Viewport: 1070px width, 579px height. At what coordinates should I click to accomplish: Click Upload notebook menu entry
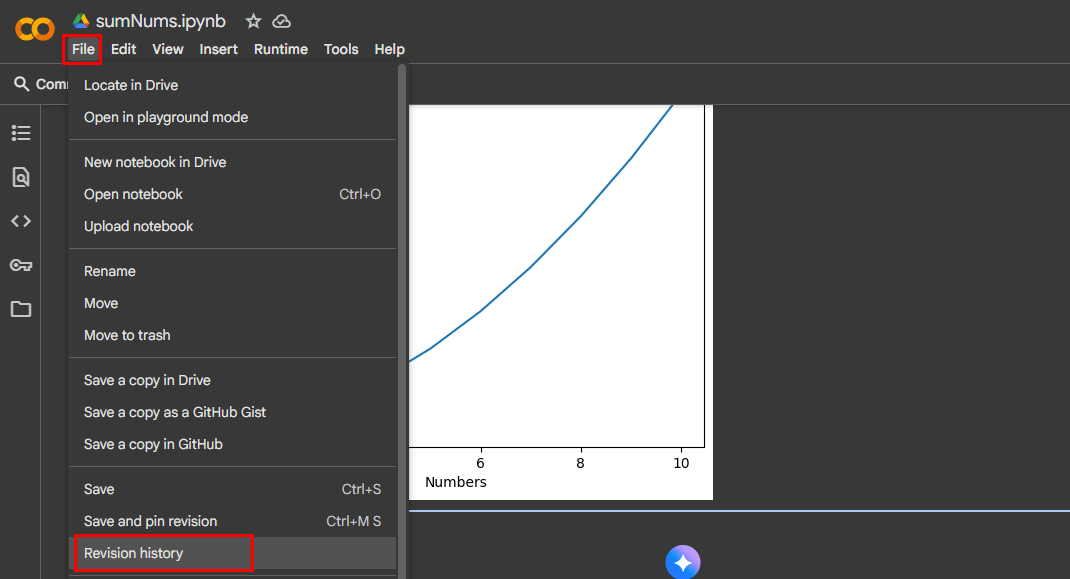coord(139,226)
